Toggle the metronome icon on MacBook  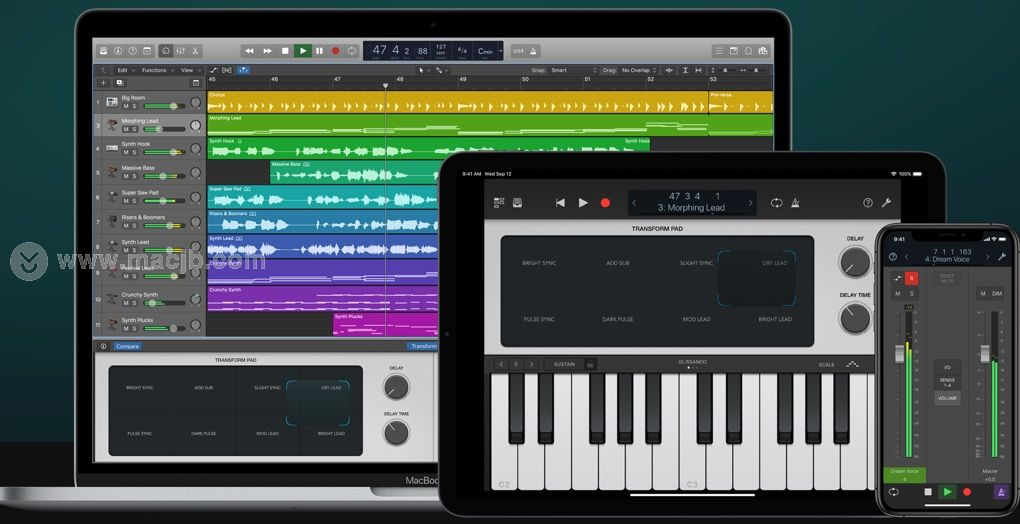[533, 51]
